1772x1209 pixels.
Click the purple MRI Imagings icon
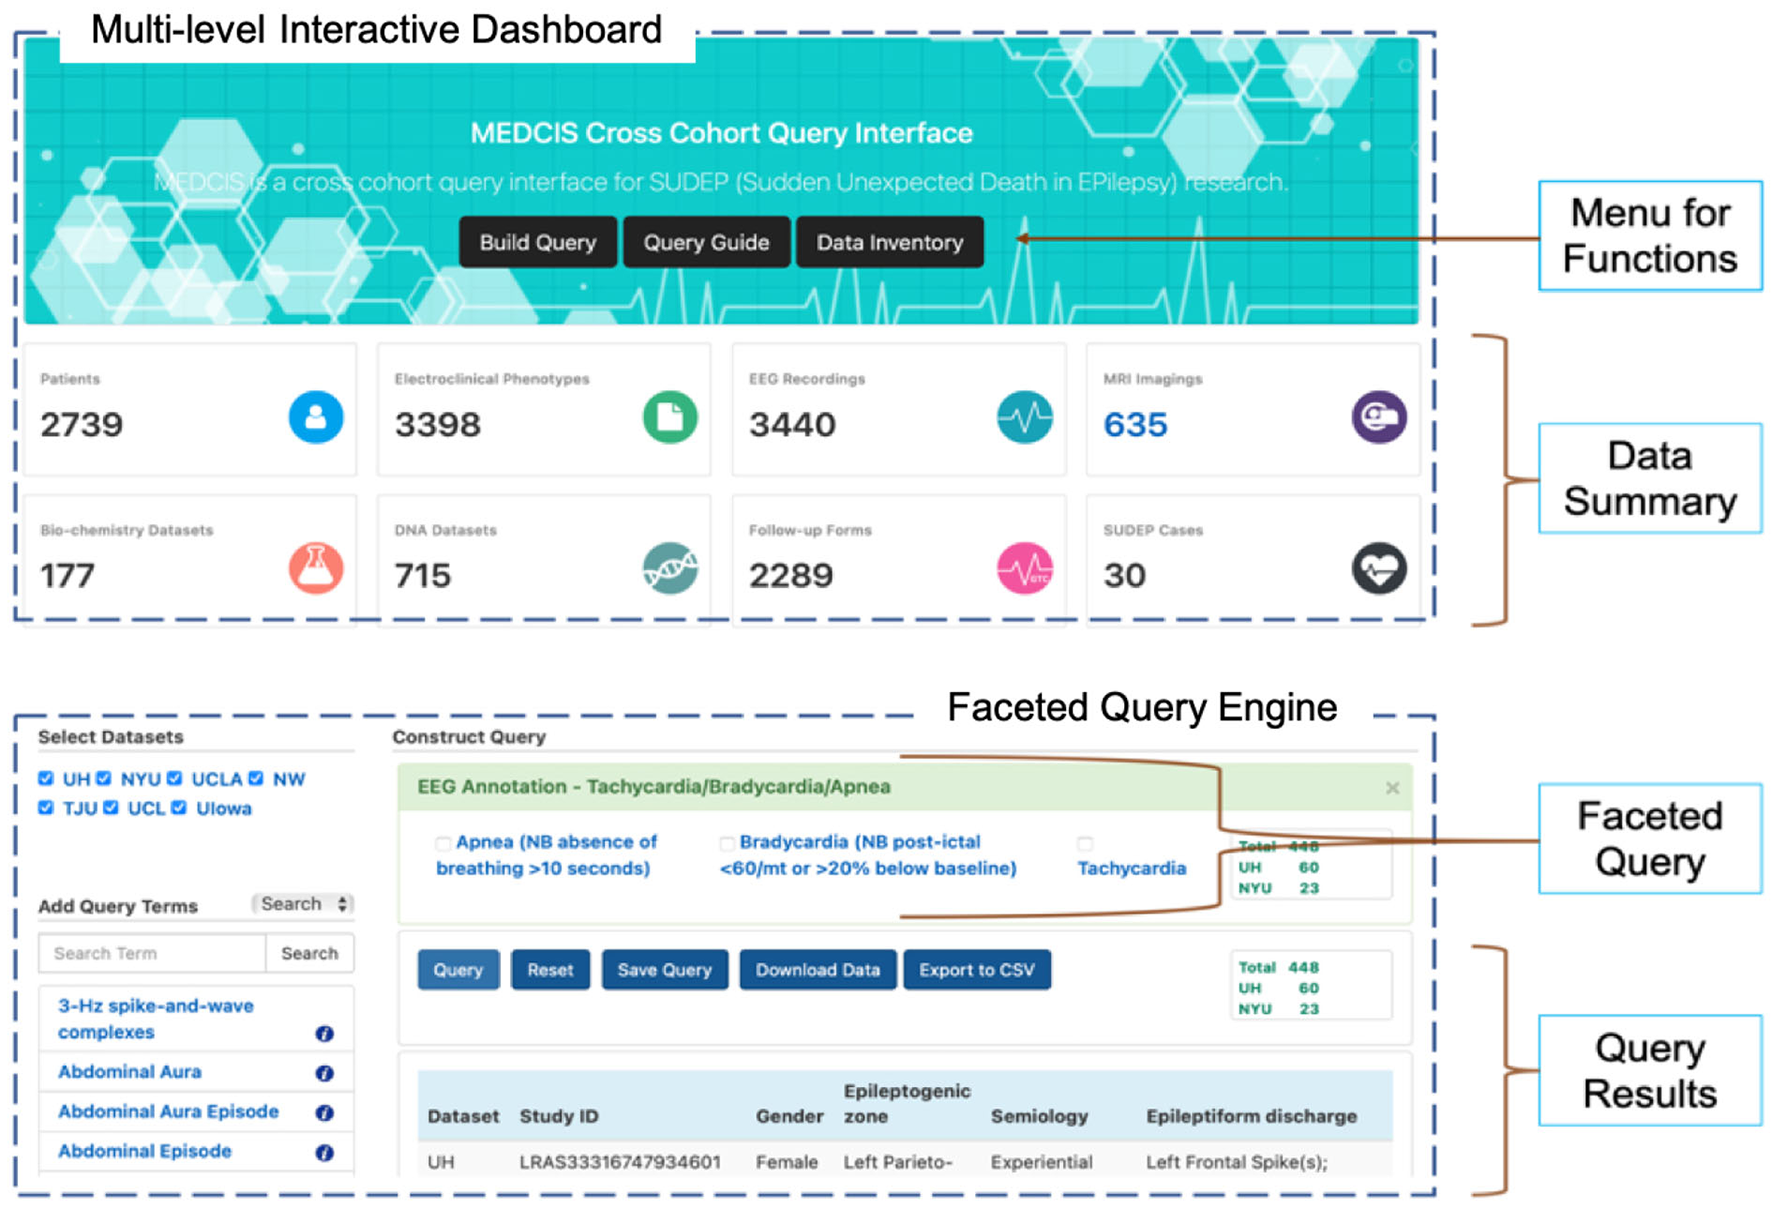point(1379,417)
